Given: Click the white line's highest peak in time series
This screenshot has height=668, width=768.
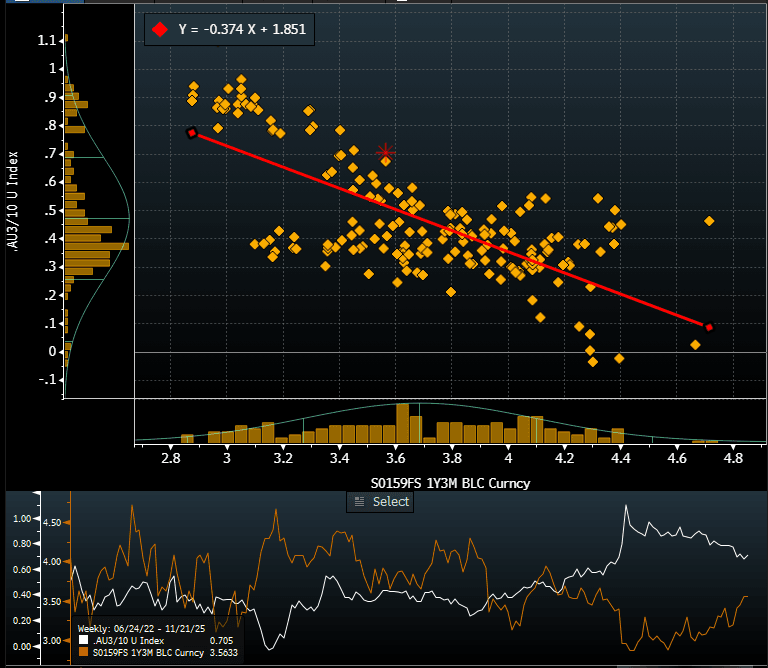Looking at the screenshot, I should point(626,507).
